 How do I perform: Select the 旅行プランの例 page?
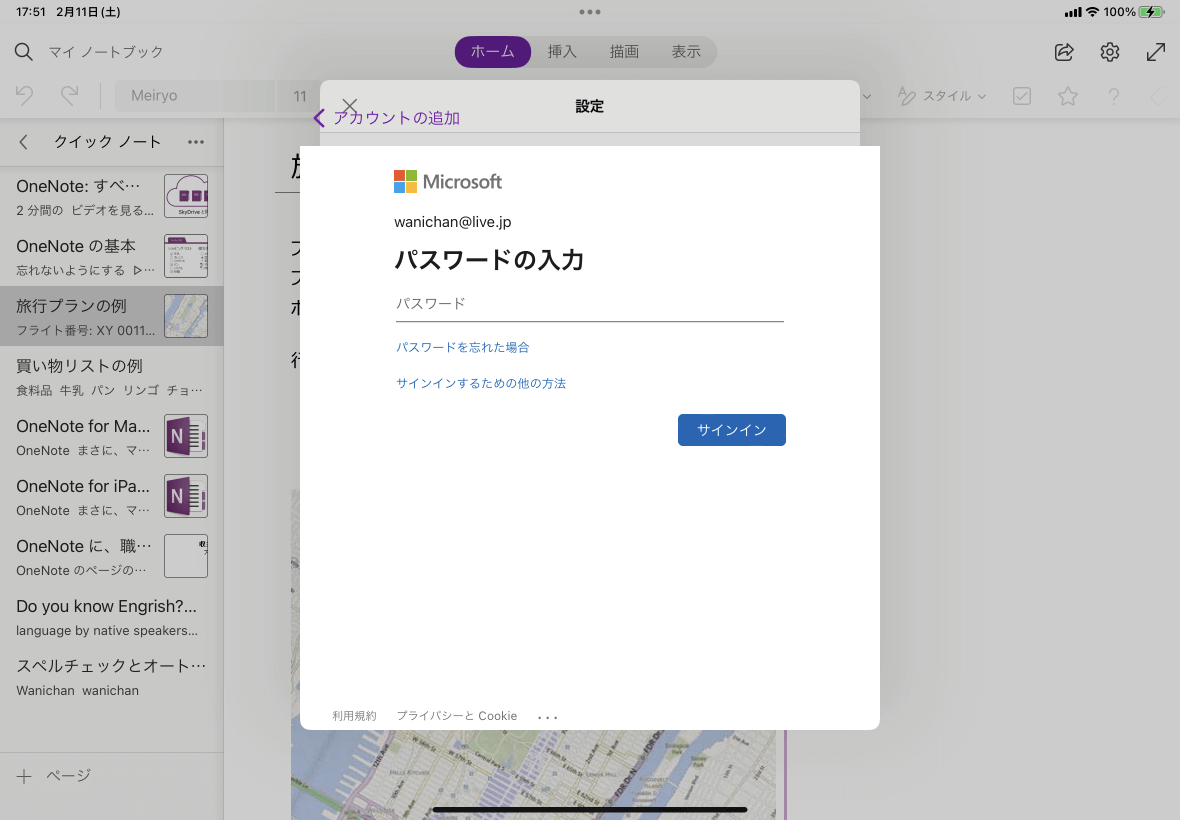point(111,316)
